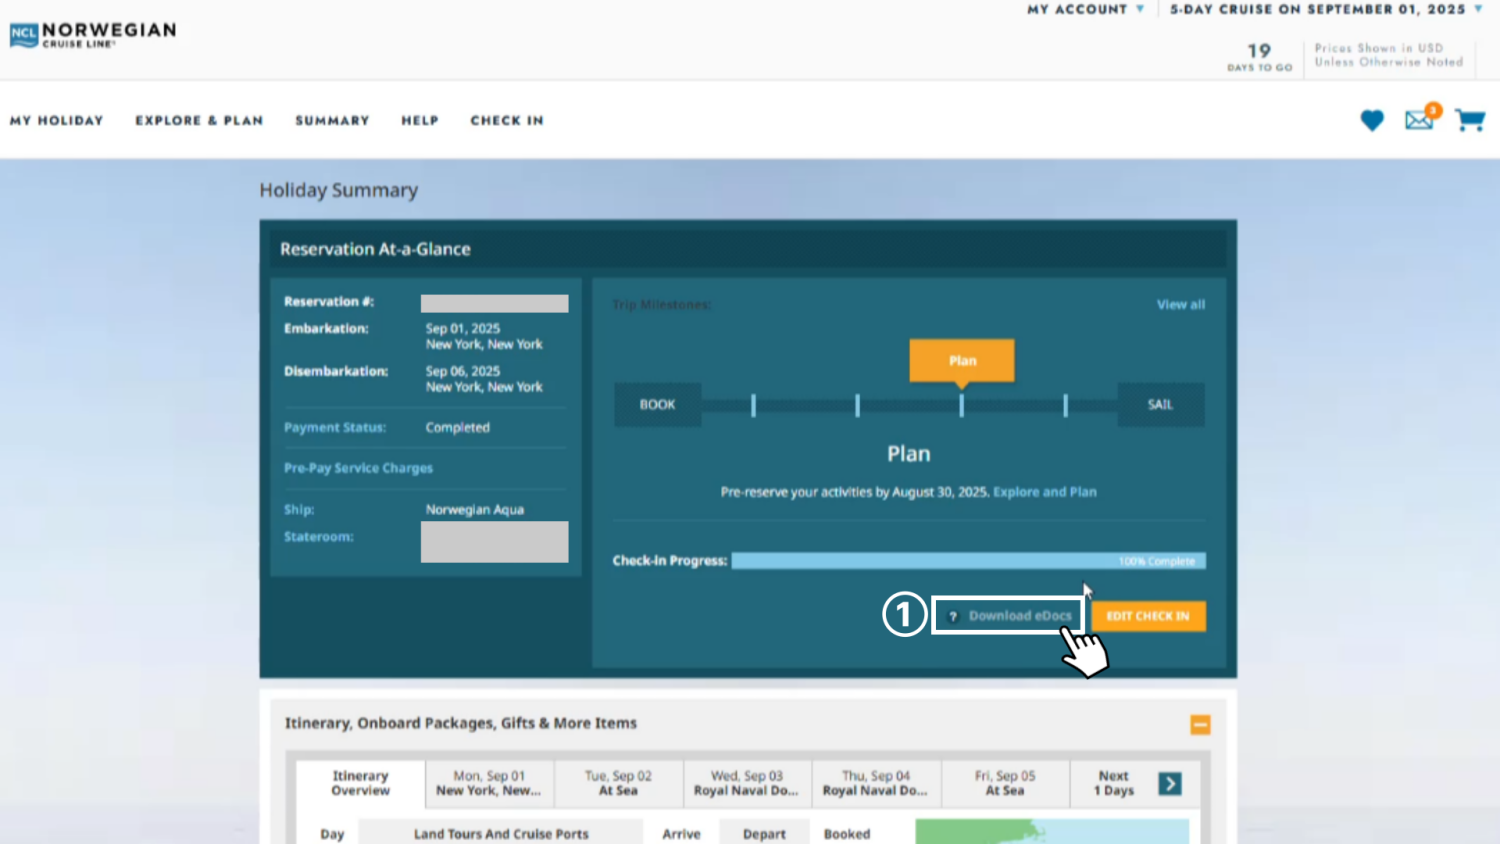Open the shopping cart icon
The height and width of the screenshot is (844, 1500).
1470,120
